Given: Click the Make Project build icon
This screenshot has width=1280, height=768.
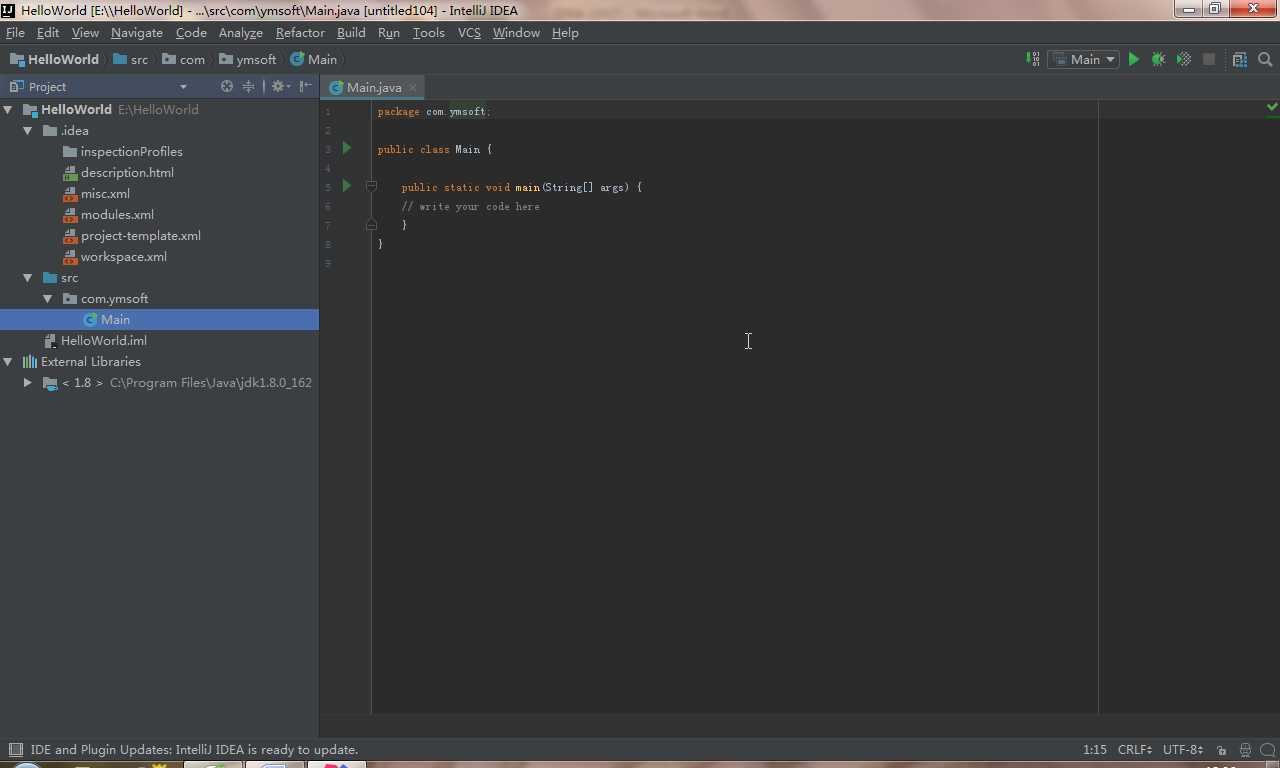Looking at the screenshot, I should coord(1033,59).
